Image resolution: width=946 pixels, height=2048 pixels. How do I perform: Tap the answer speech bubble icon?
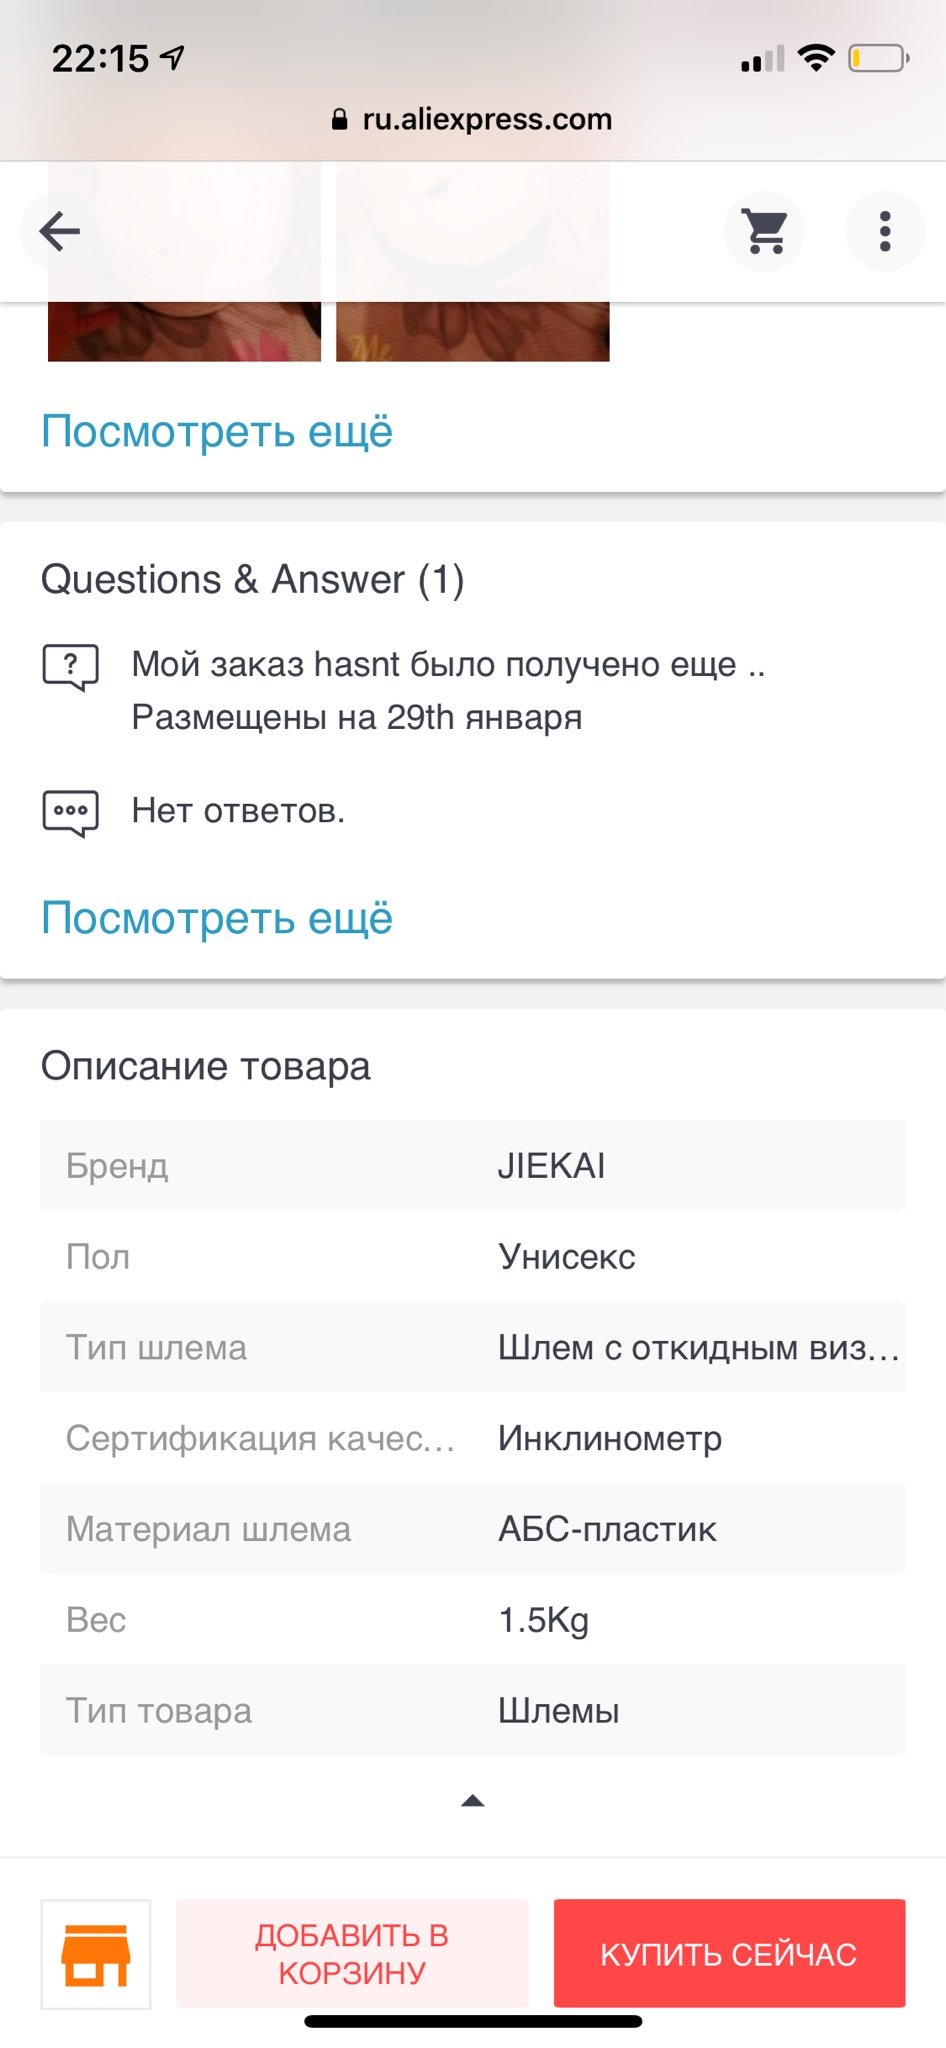[x=70, y=813]
